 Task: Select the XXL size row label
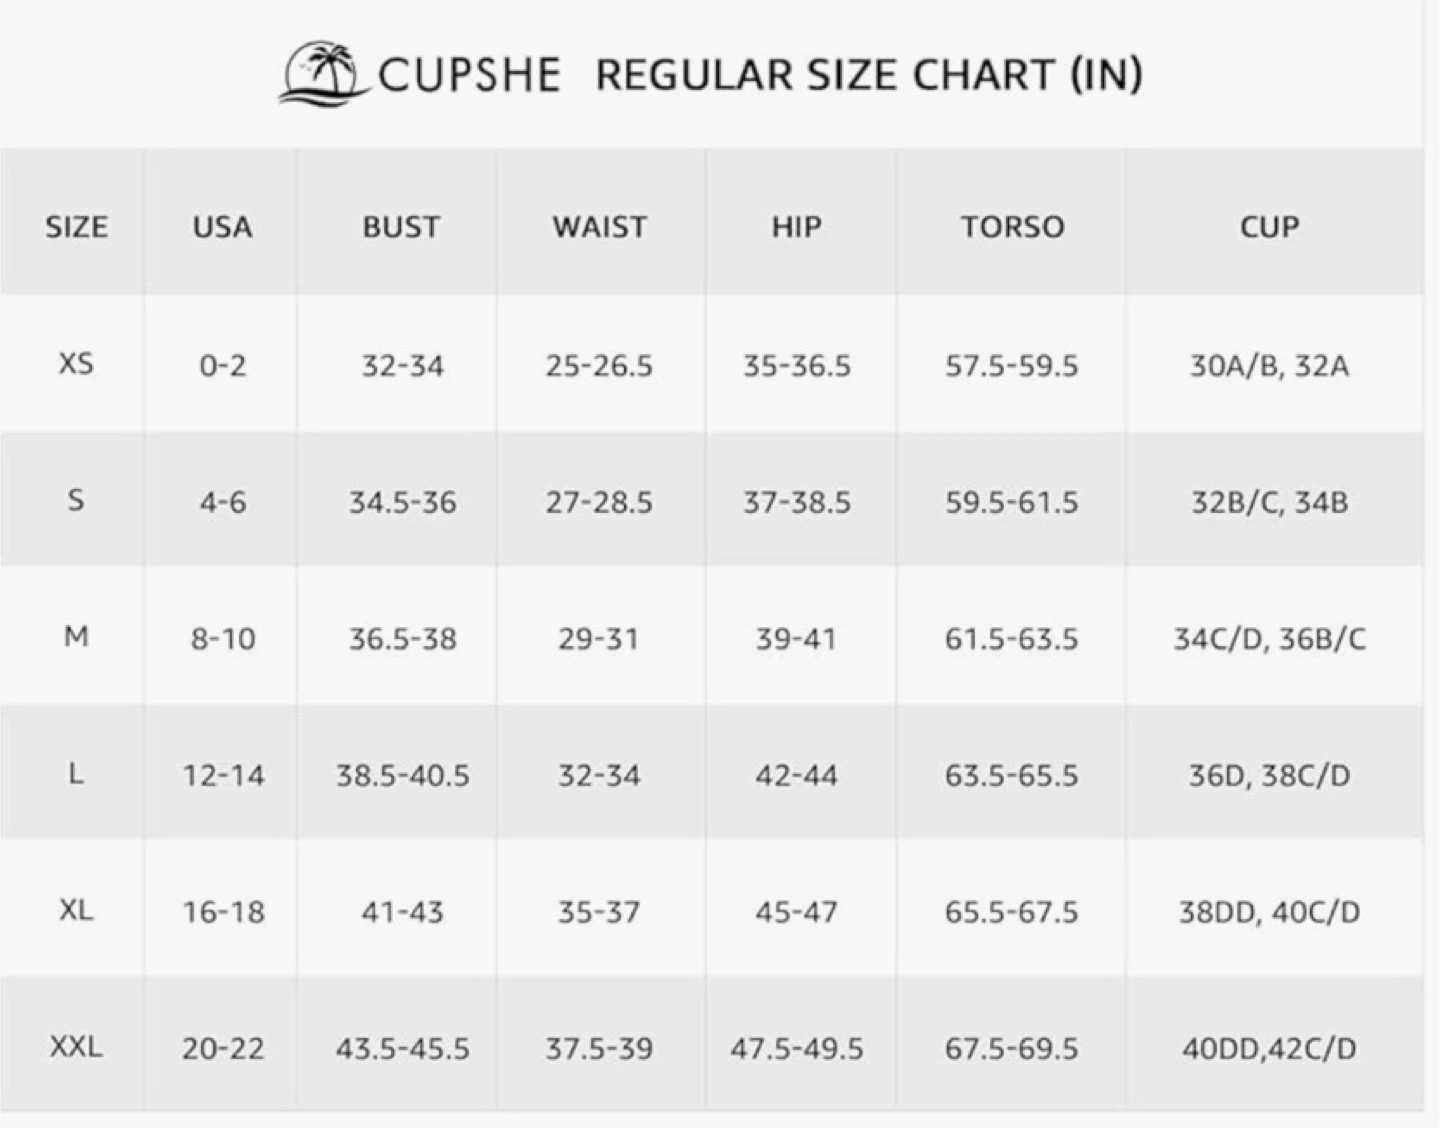click(76, 1047)
